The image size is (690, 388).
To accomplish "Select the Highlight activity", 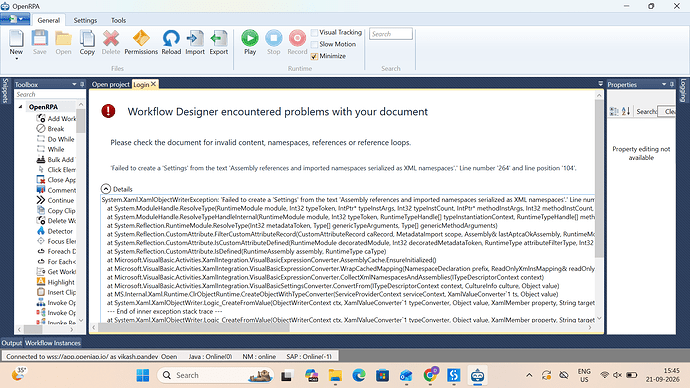I will point(55,282).
